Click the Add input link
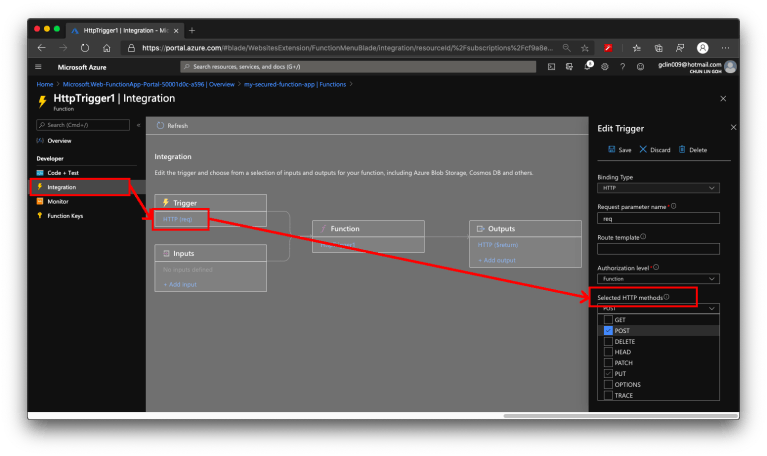The image size is (767, 456). pyautogui.click(x=180, y=284)
